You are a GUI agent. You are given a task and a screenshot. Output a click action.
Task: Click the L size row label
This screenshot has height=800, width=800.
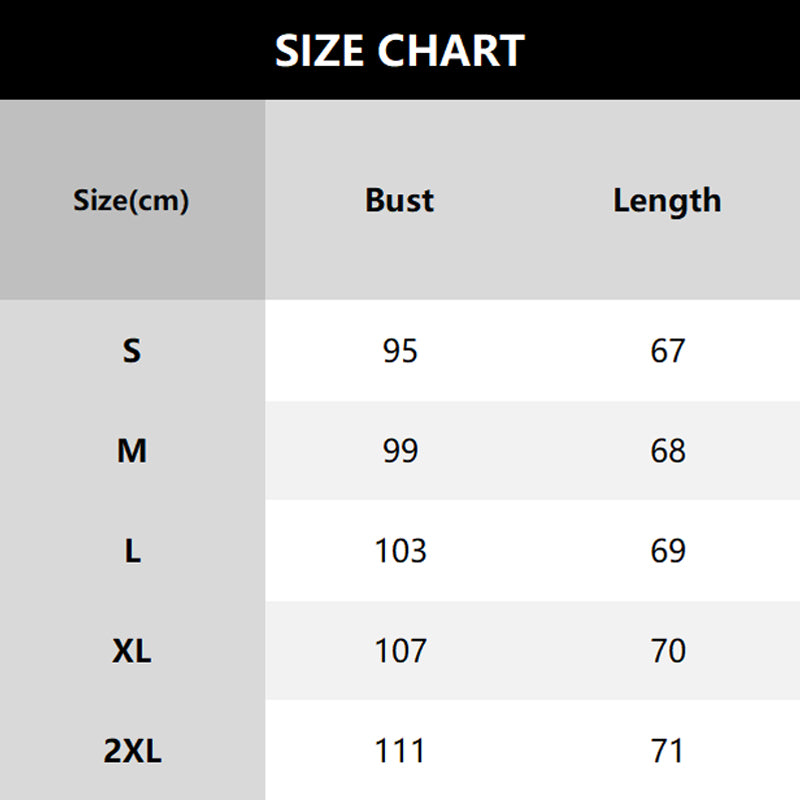coord(132,551)
